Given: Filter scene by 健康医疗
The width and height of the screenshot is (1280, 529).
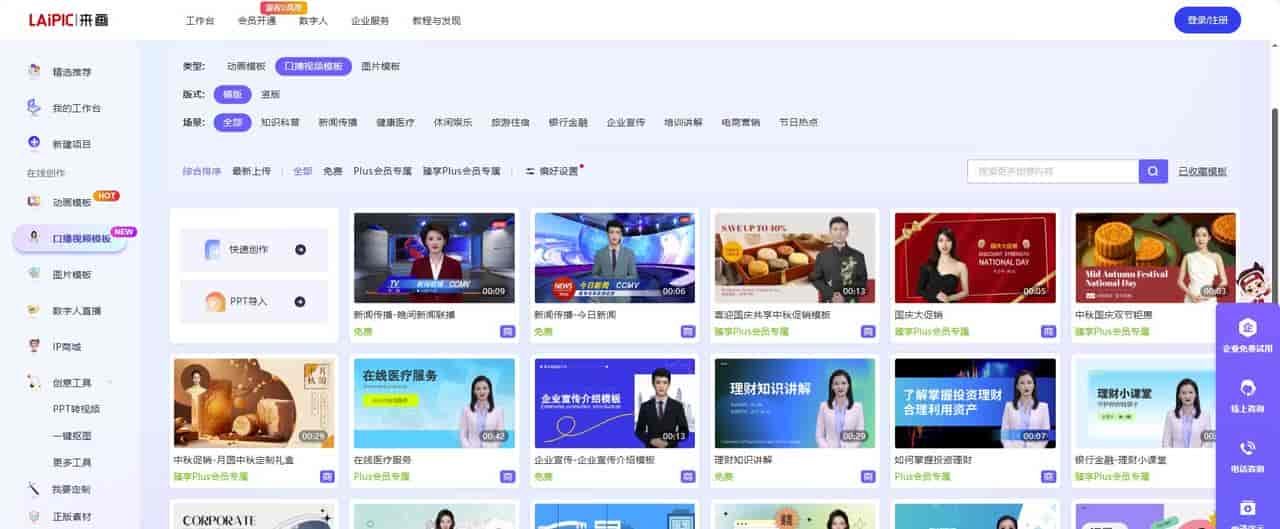Looking at the screenshot, I should coord(395,122).
